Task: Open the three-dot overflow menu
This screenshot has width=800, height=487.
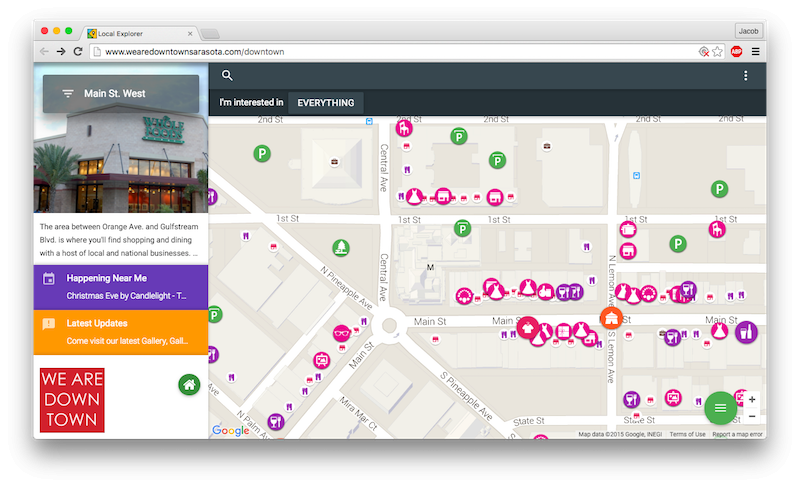Action: (x=745, y=76)
